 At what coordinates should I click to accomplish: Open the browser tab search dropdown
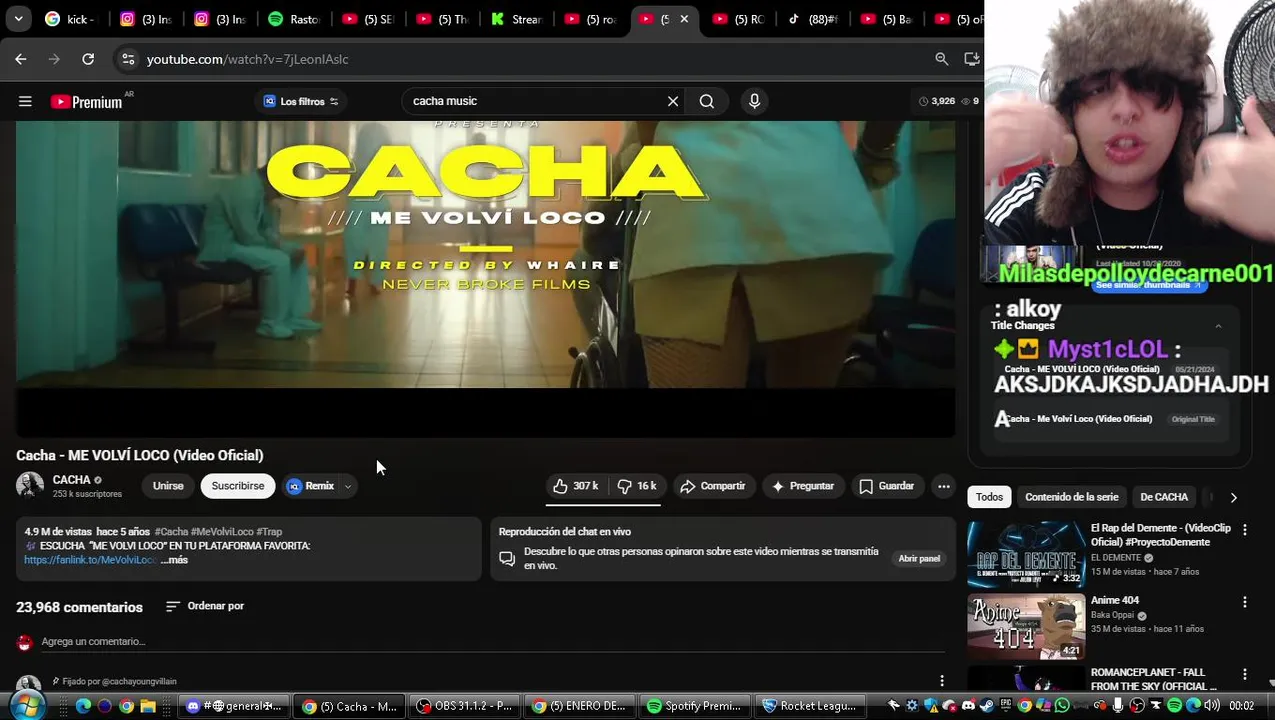(18, 18)
